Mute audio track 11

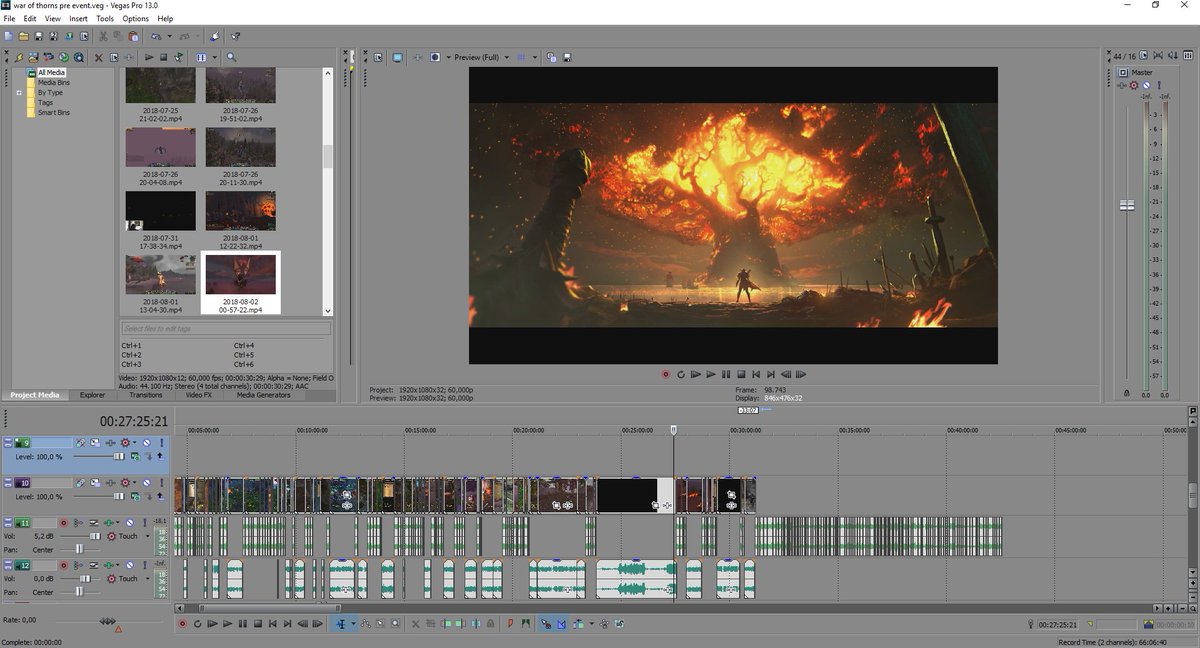[x=129, y=523]
